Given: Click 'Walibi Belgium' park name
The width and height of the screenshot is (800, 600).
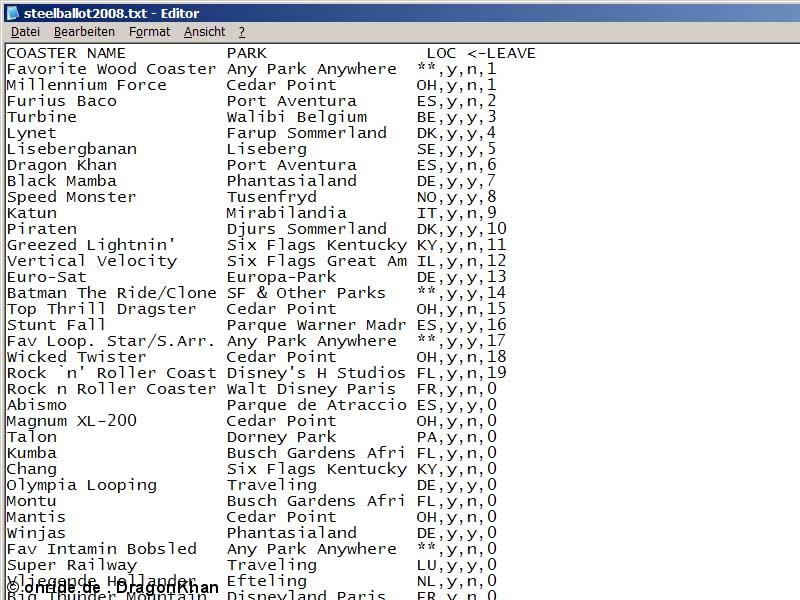Looking at the screenshot, I should (297, 117).
